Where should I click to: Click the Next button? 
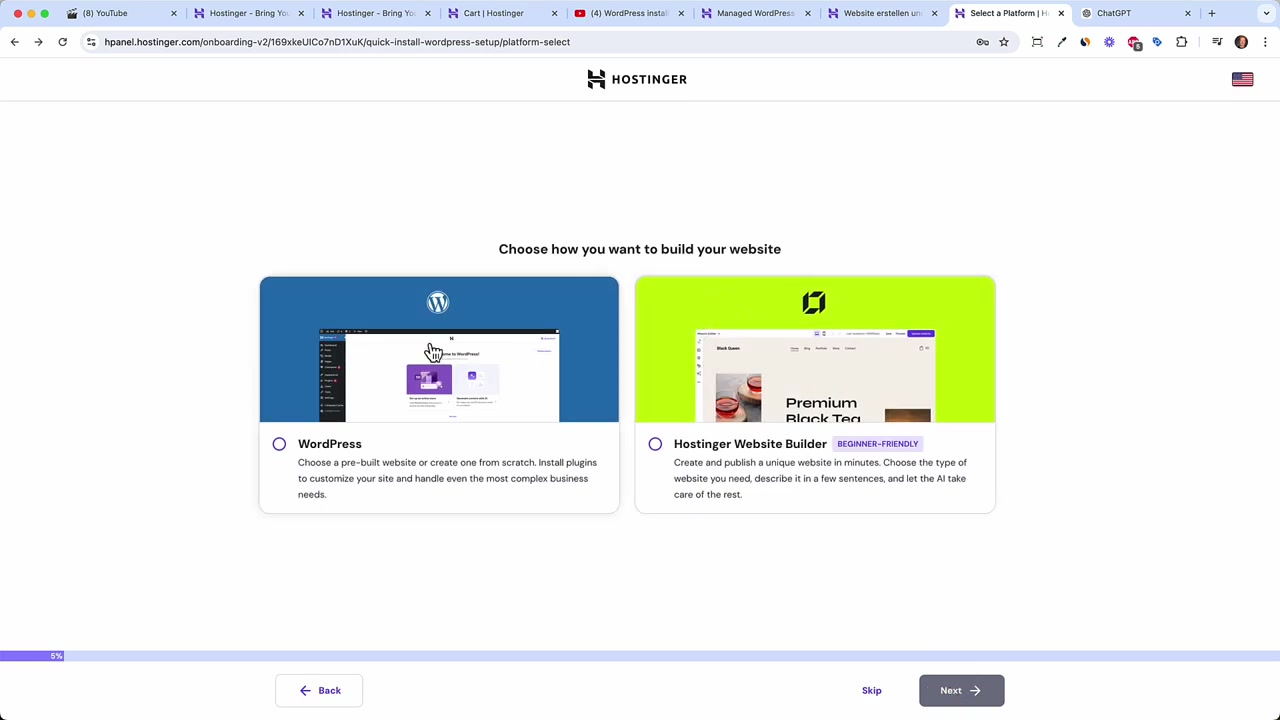click(962, 690)
